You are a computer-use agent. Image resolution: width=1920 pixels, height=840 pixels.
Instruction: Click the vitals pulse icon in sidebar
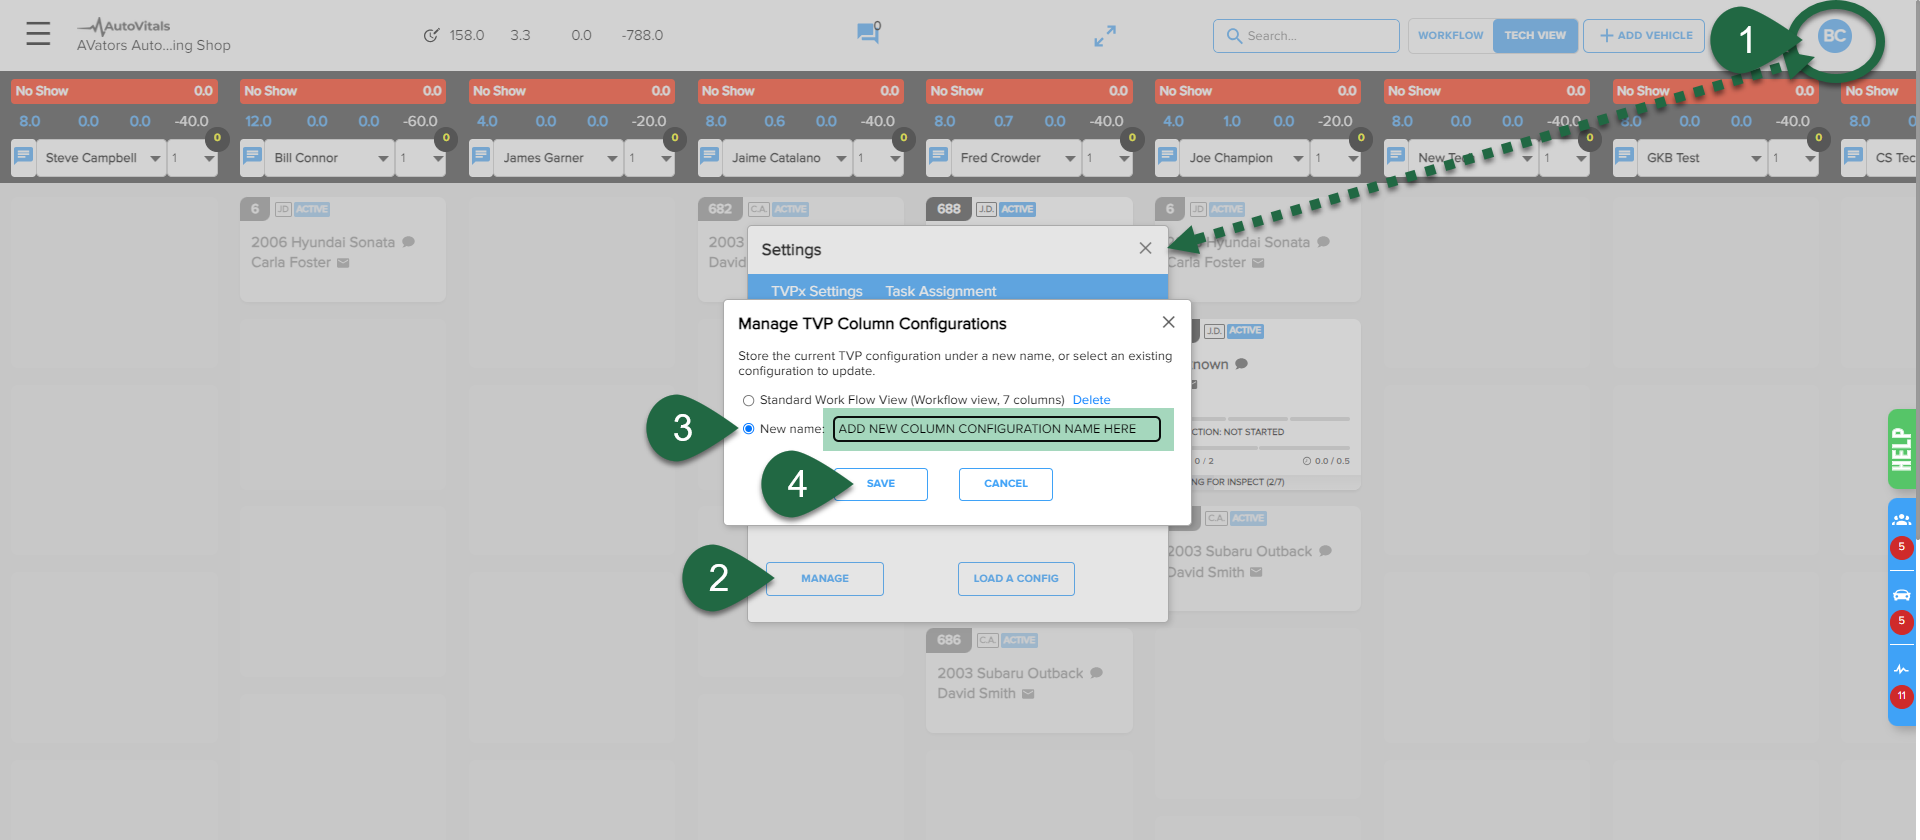(1901, 669)
